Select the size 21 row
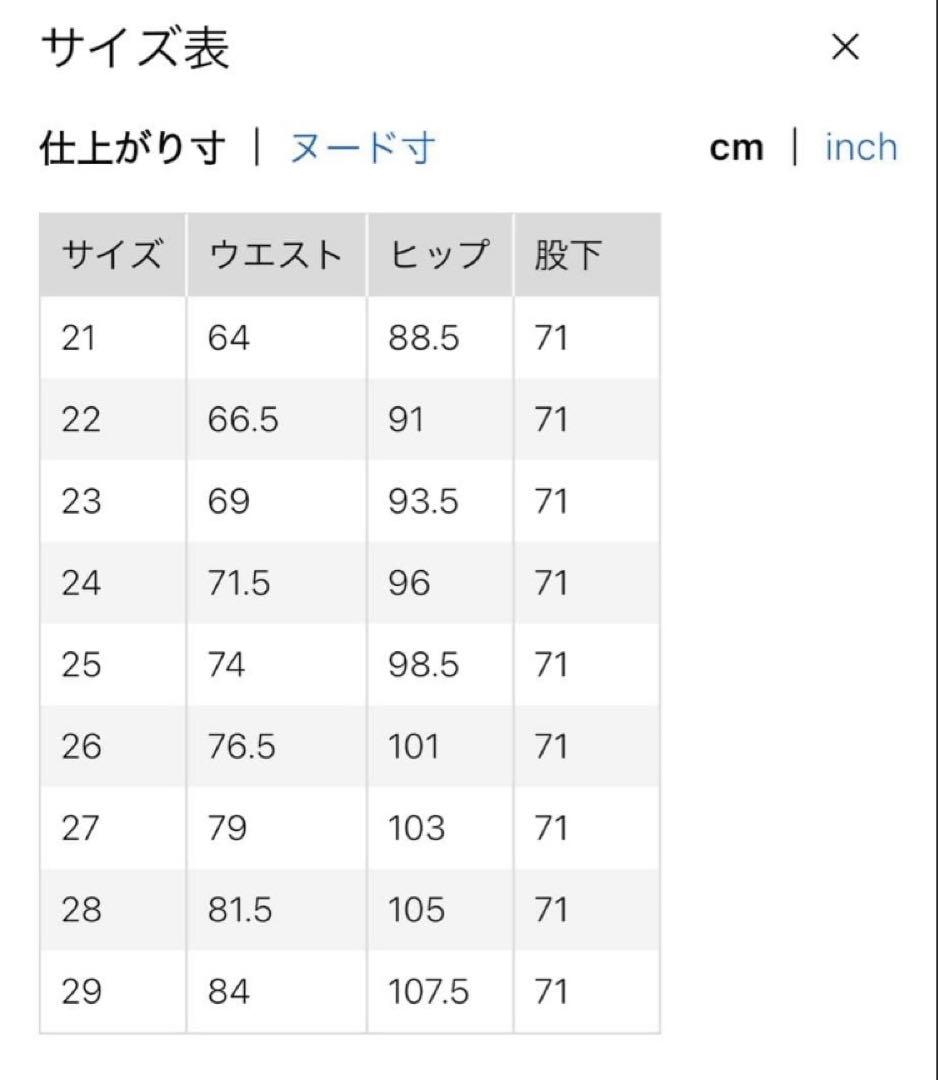The image size is (938, 1080). click(81, 338)
